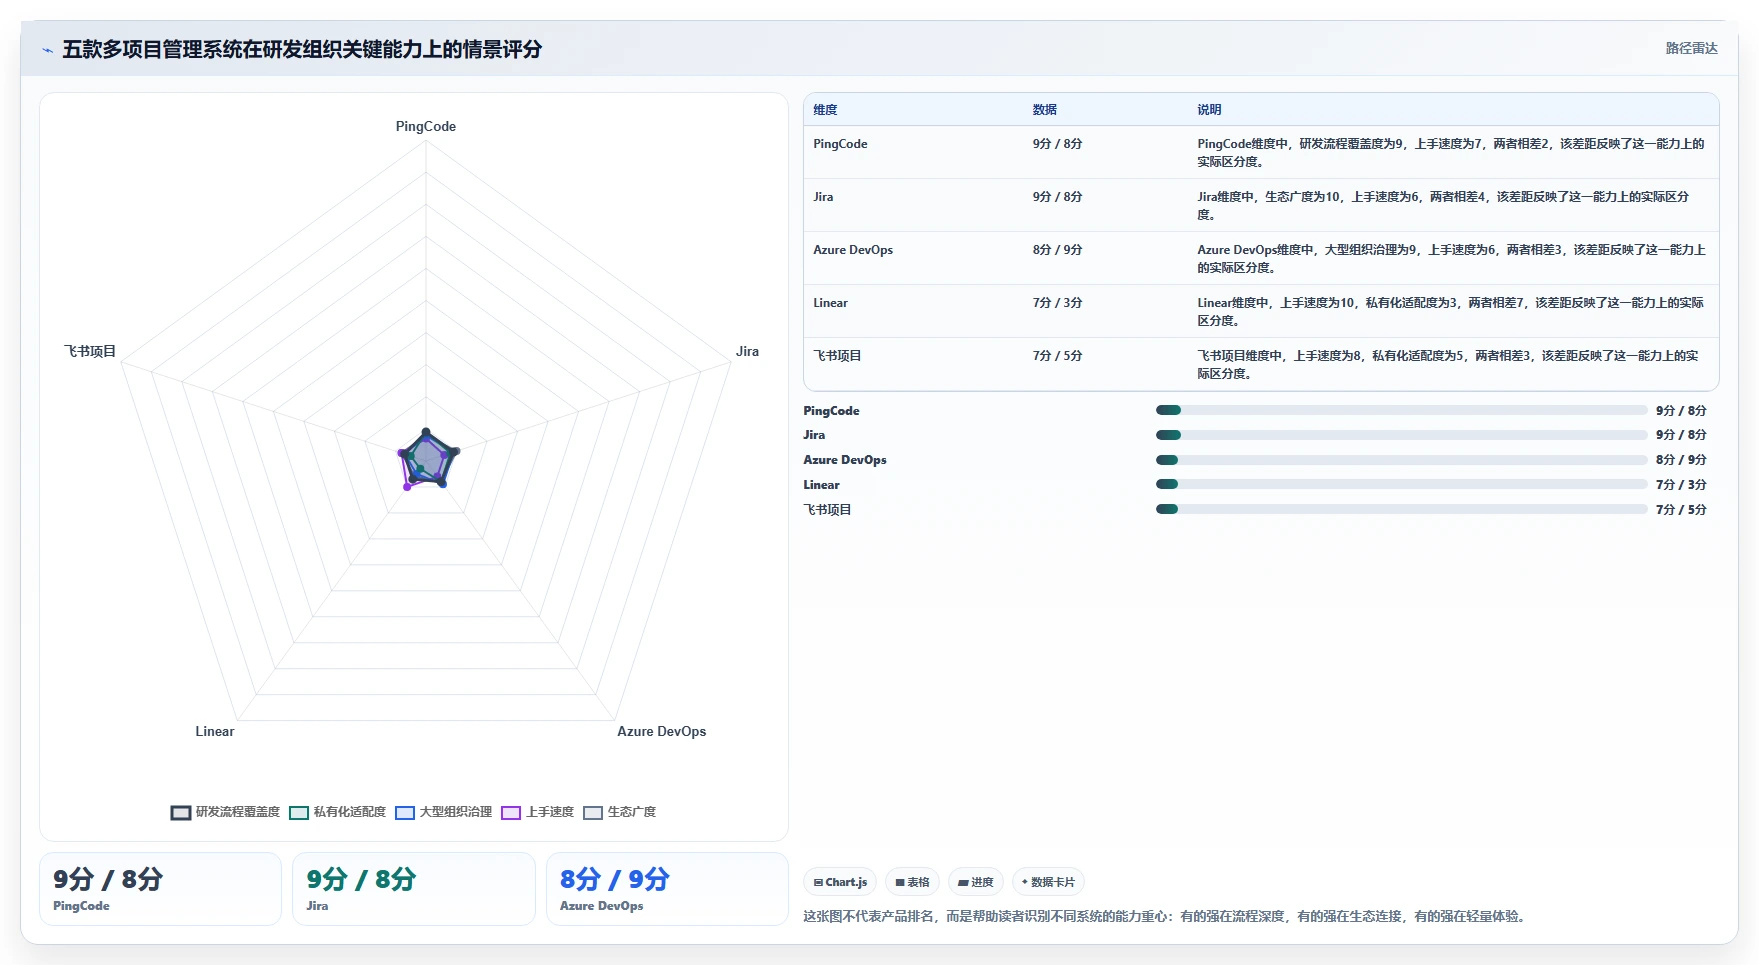The image size is (1759, 965).
Task: Click the radar polygon at the chart center
Action: [x=427, y=460]
